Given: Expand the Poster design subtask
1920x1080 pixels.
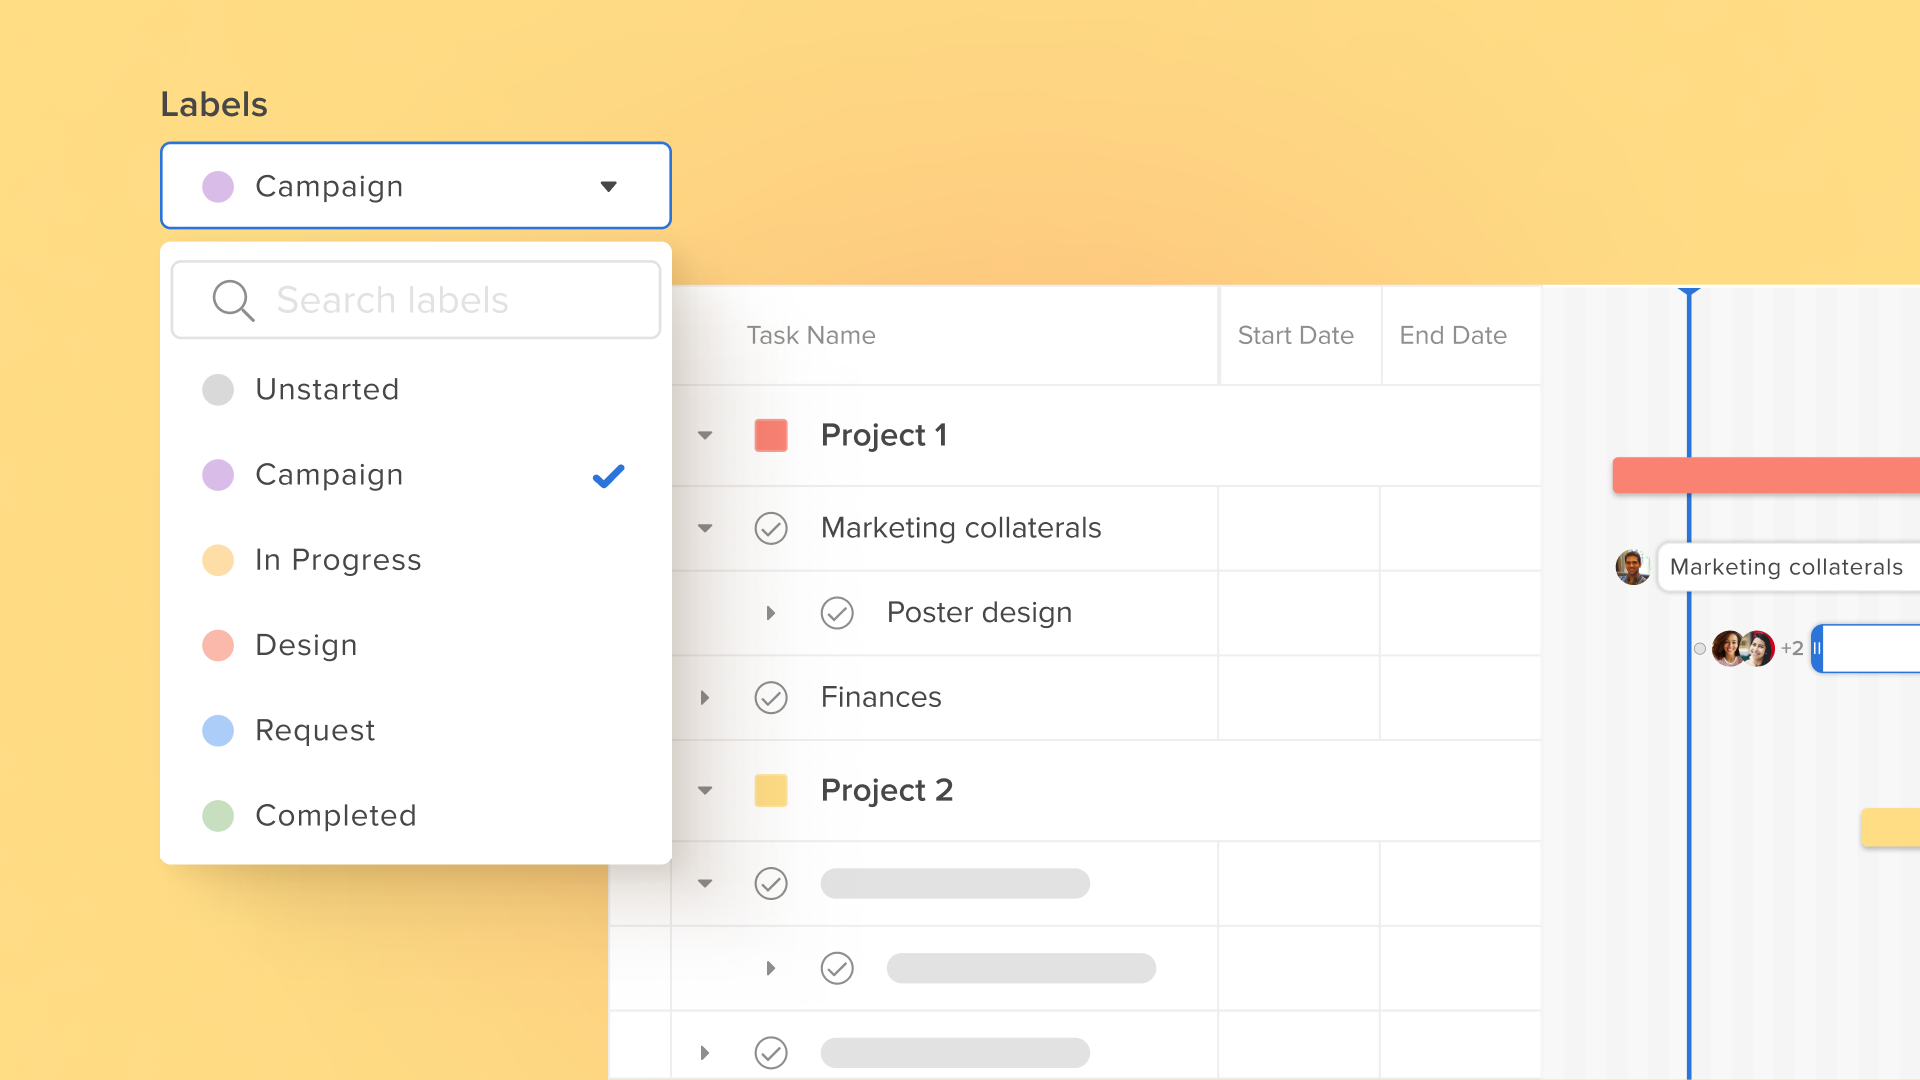Looking at the screenshot, I should click(771, 613).
